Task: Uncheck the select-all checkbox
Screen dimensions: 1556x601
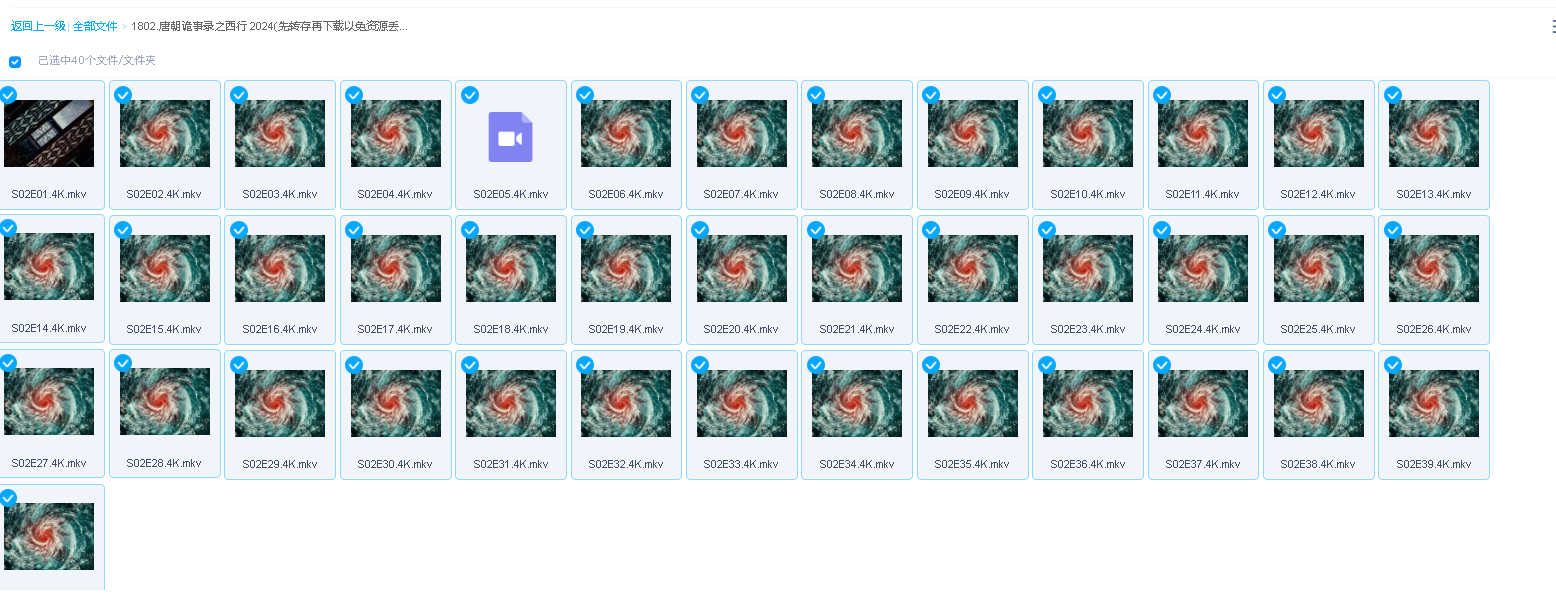Action: click(x=15, y=62)
